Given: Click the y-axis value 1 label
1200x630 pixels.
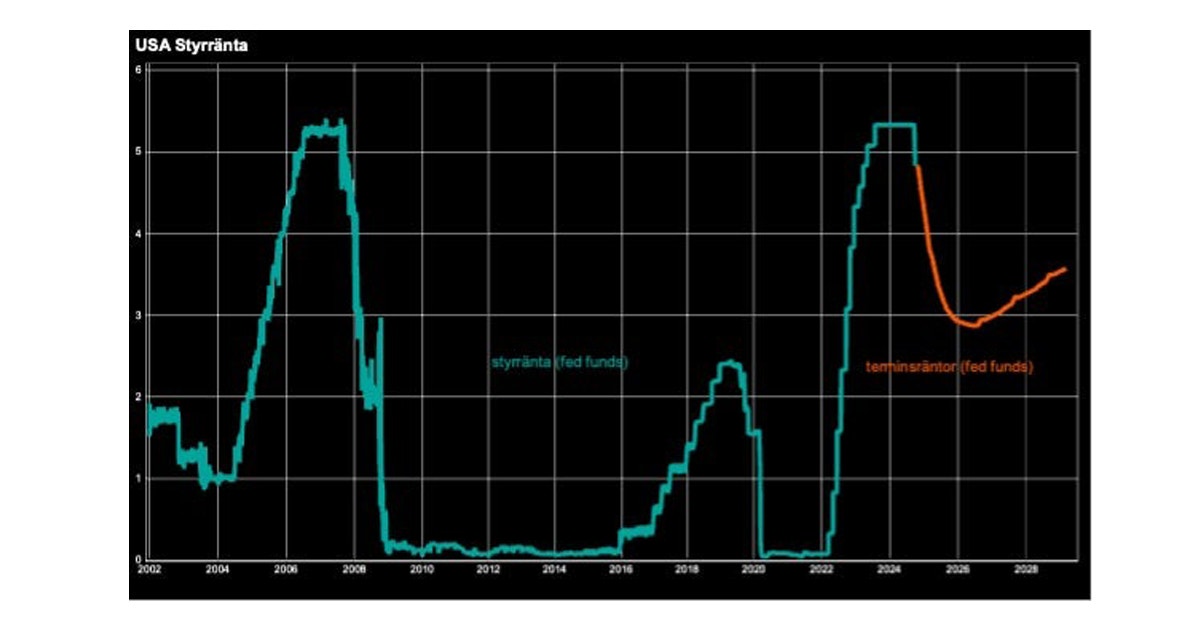Looking at the screenshot, I should coord(139,478).
